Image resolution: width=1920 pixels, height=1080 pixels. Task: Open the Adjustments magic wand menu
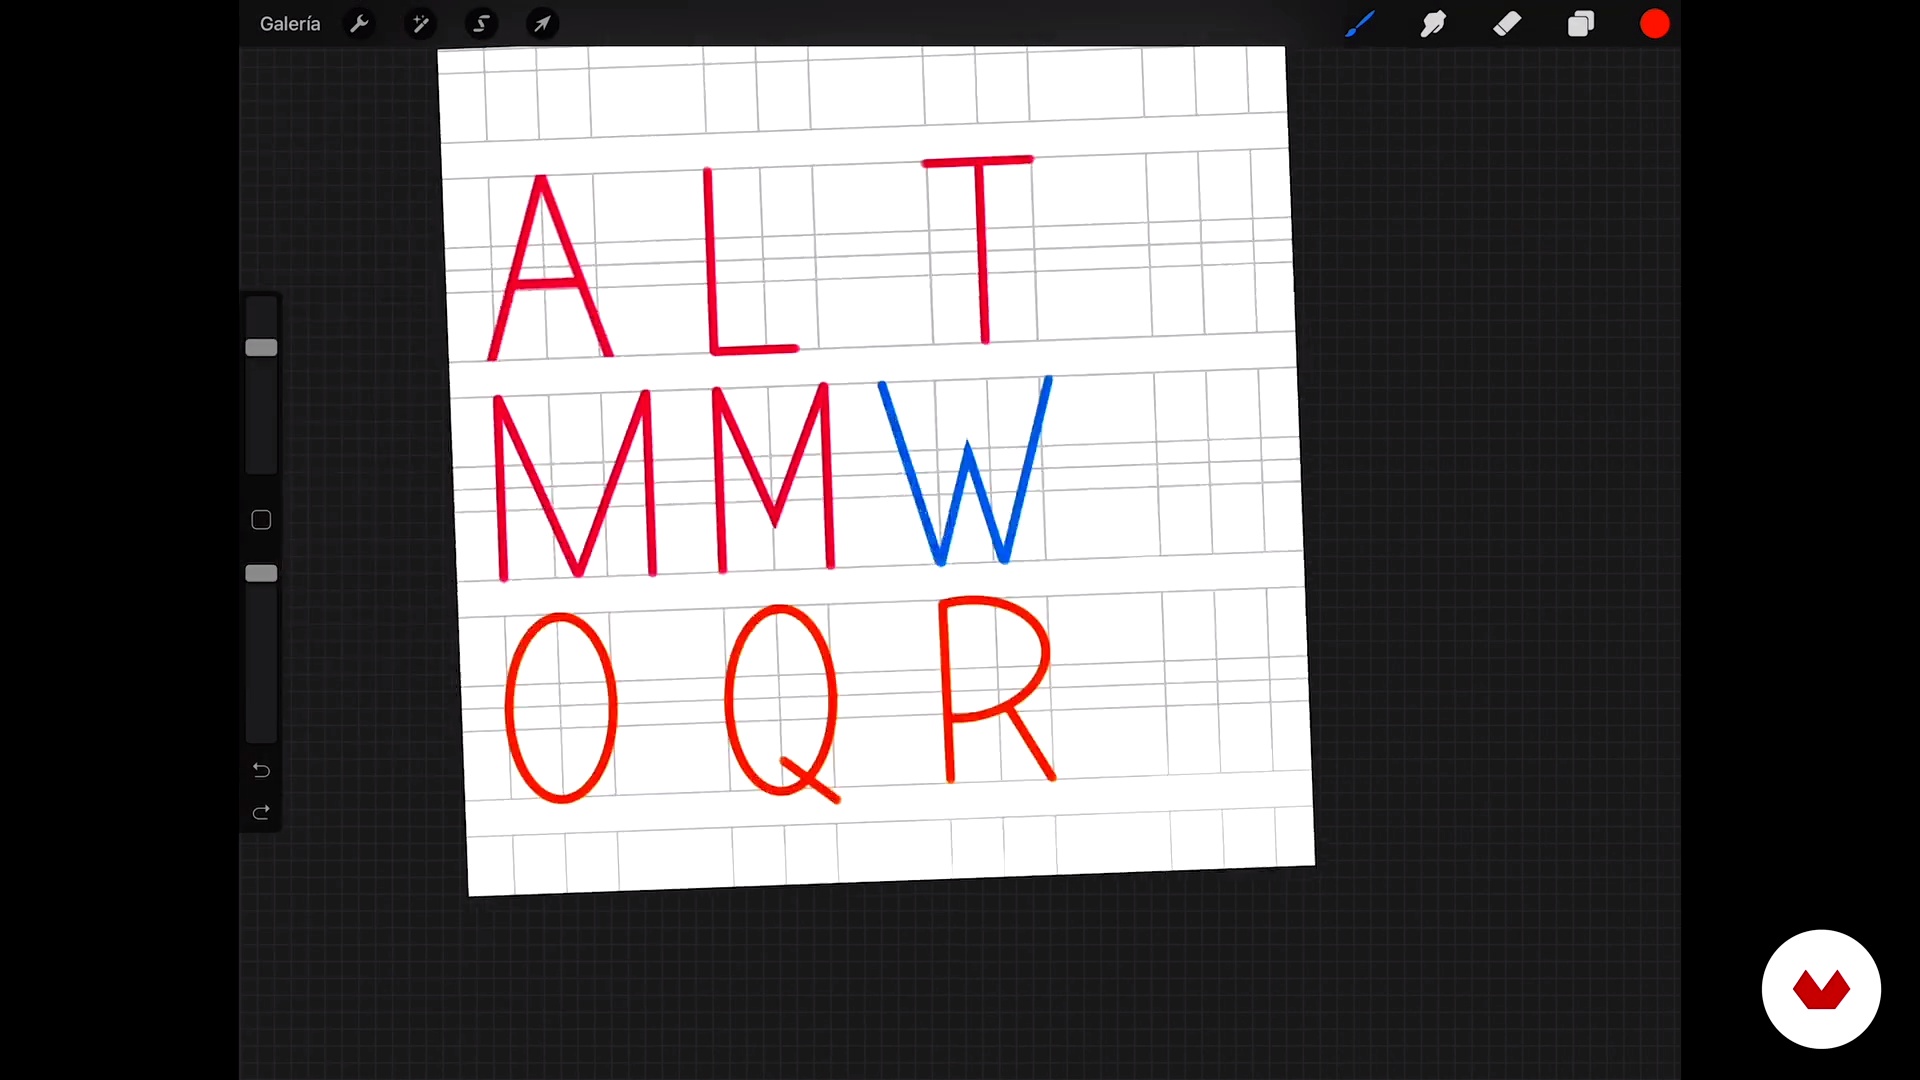[420, 24]
